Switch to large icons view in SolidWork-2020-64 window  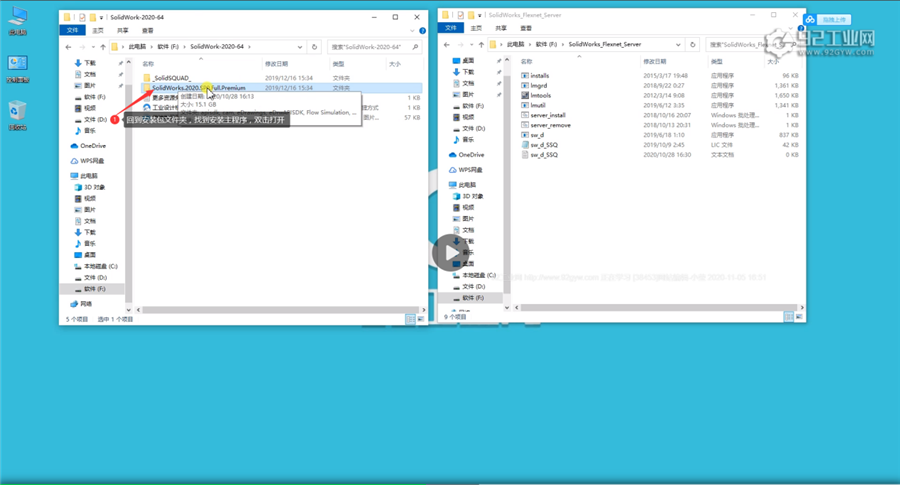[421, 319]
